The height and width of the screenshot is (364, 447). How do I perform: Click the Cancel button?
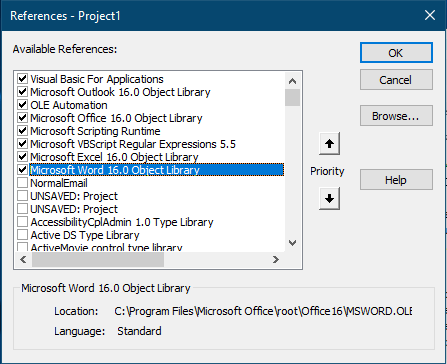(396, 80)
